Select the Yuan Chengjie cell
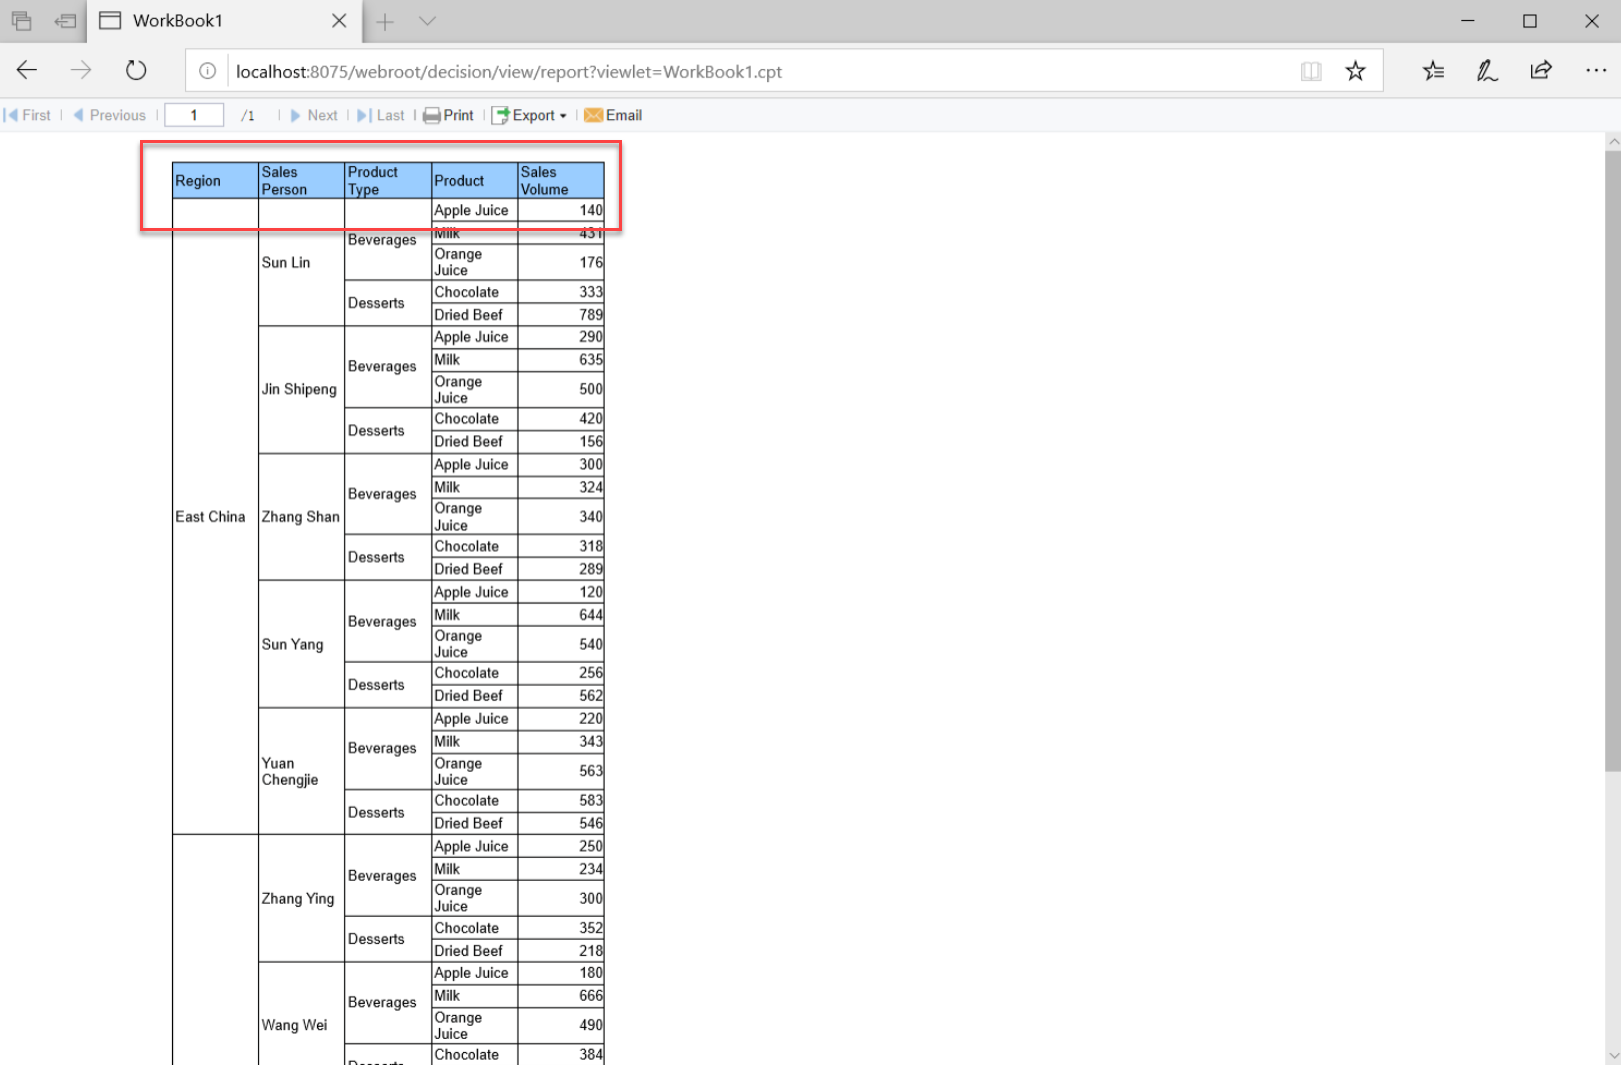 point(301,771)
